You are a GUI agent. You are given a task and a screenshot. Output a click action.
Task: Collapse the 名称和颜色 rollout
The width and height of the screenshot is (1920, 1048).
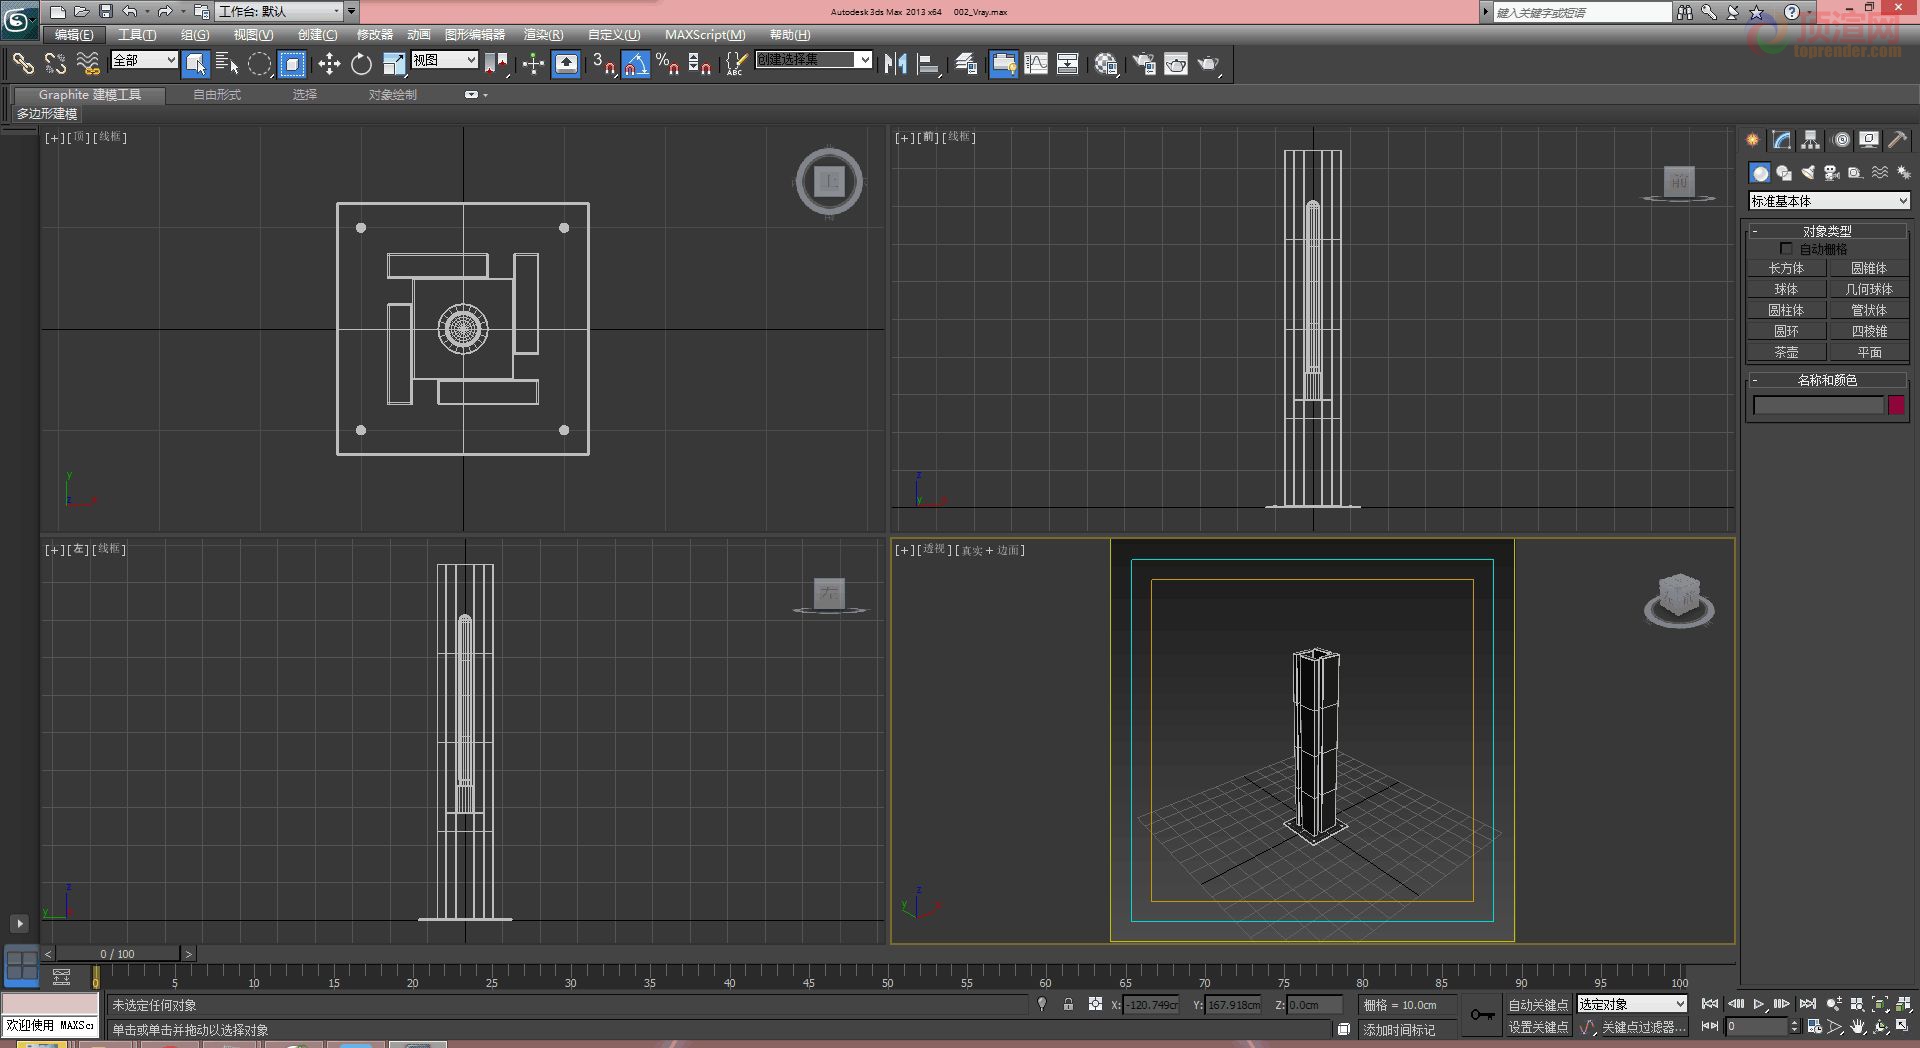tap(1827, 380)
